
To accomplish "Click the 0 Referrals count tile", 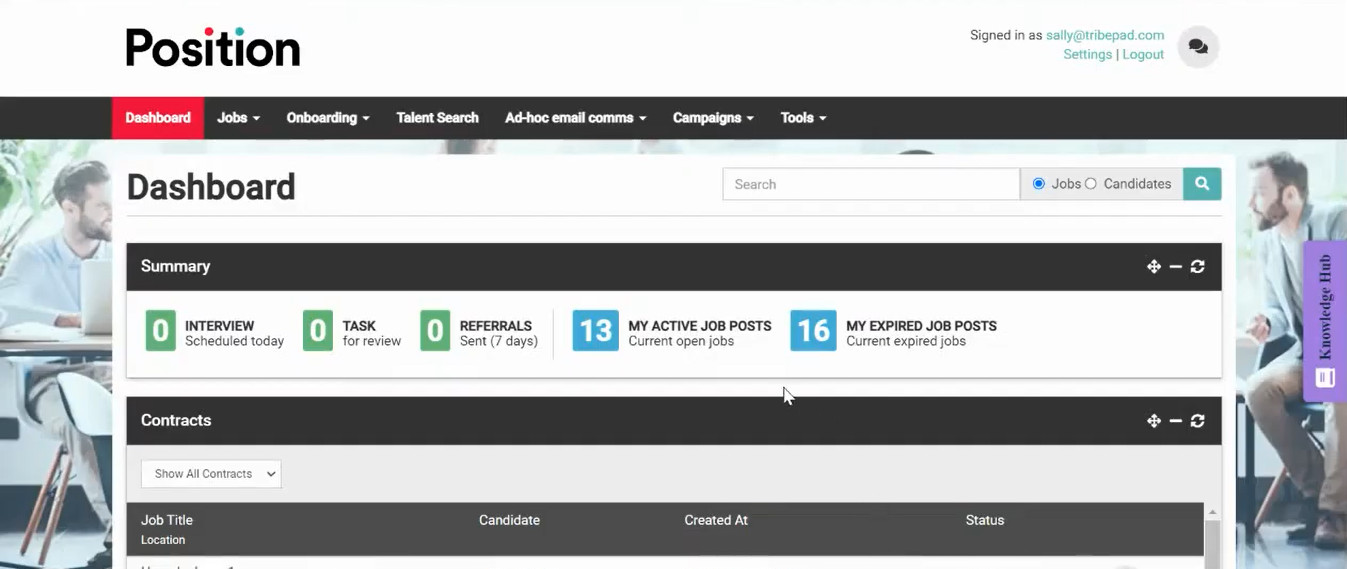I will click(435, 331).
